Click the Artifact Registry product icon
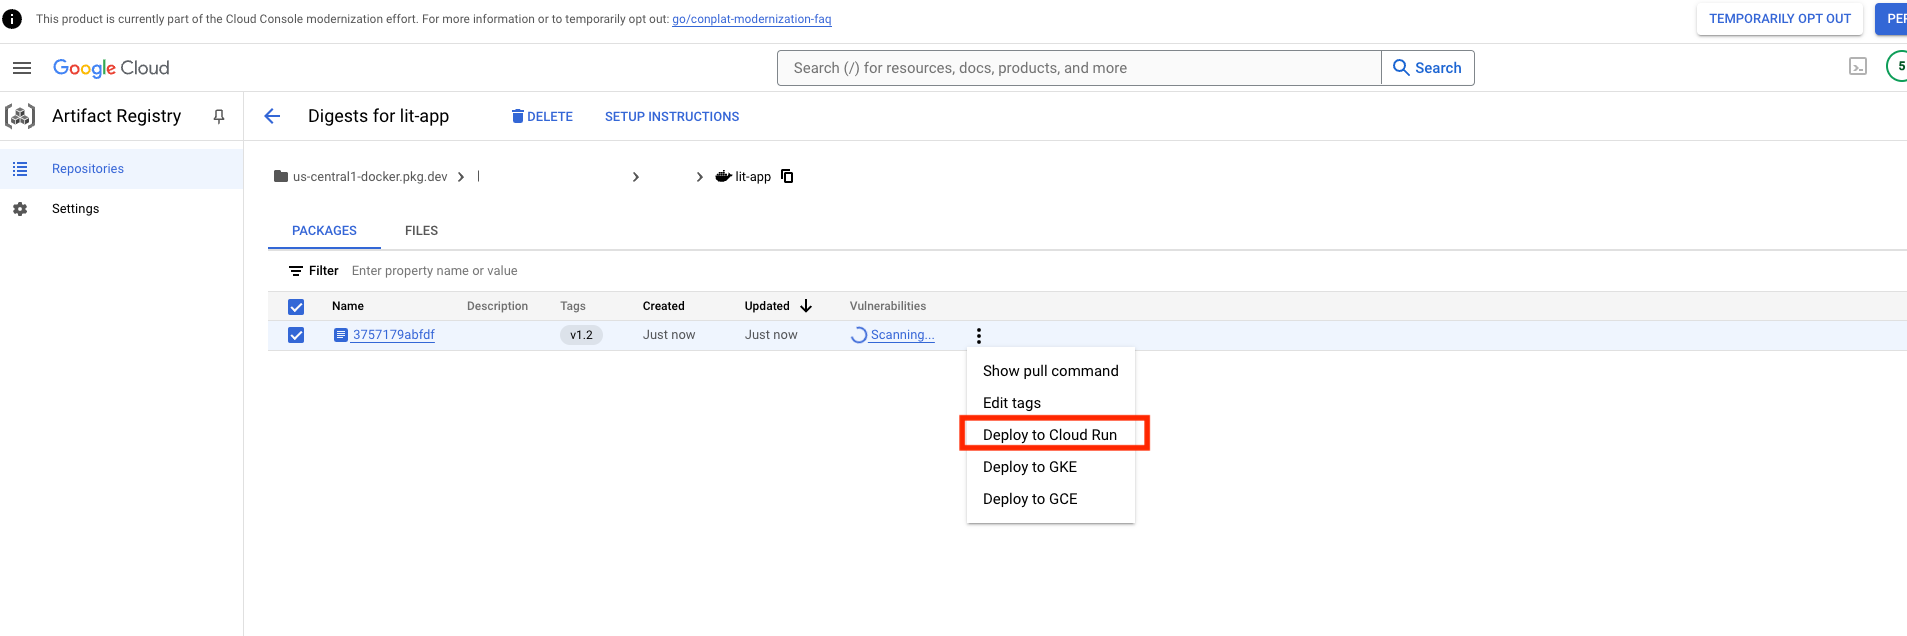This screenshot has width=1907, height=636. (x=20, y=117)
